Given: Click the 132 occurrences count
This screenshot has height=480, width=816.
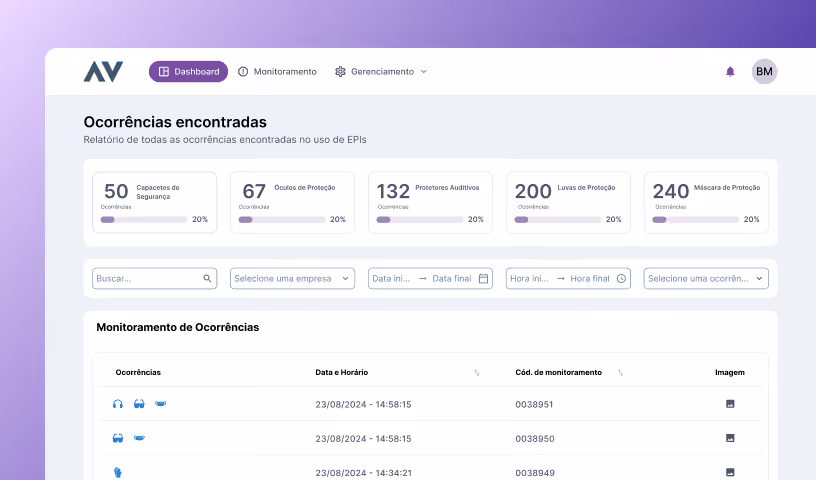Looking at the screenshot, I should pyautogui.click(x=393, y=192).
